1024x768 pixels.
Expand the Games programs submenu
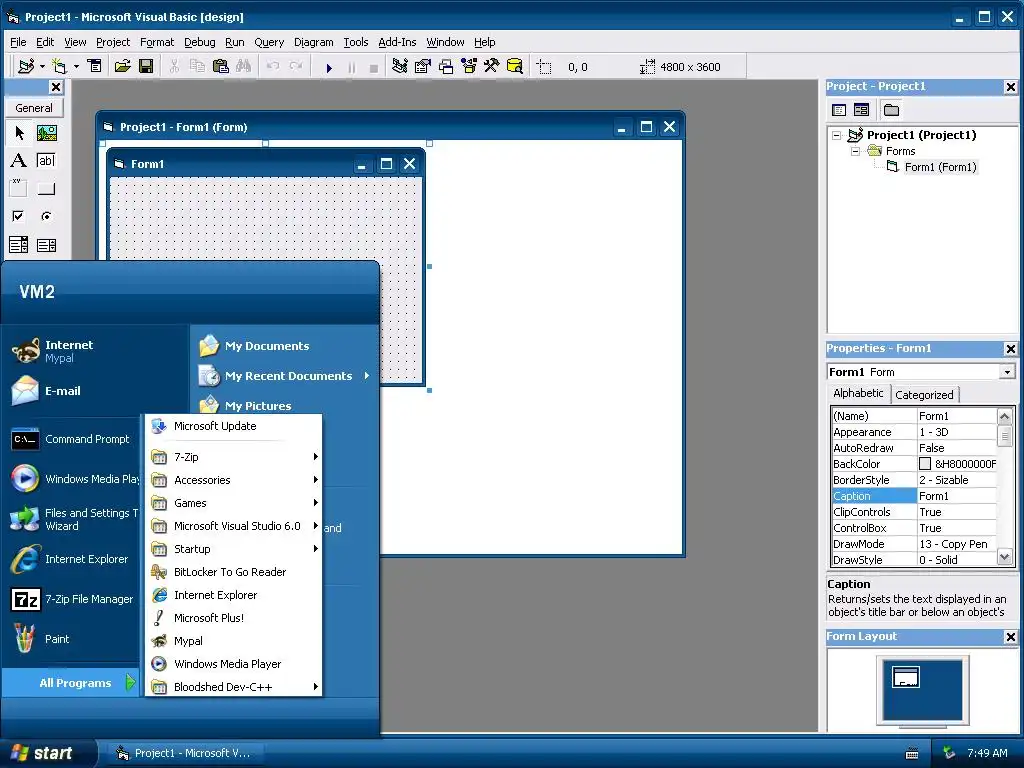point(234,503)
